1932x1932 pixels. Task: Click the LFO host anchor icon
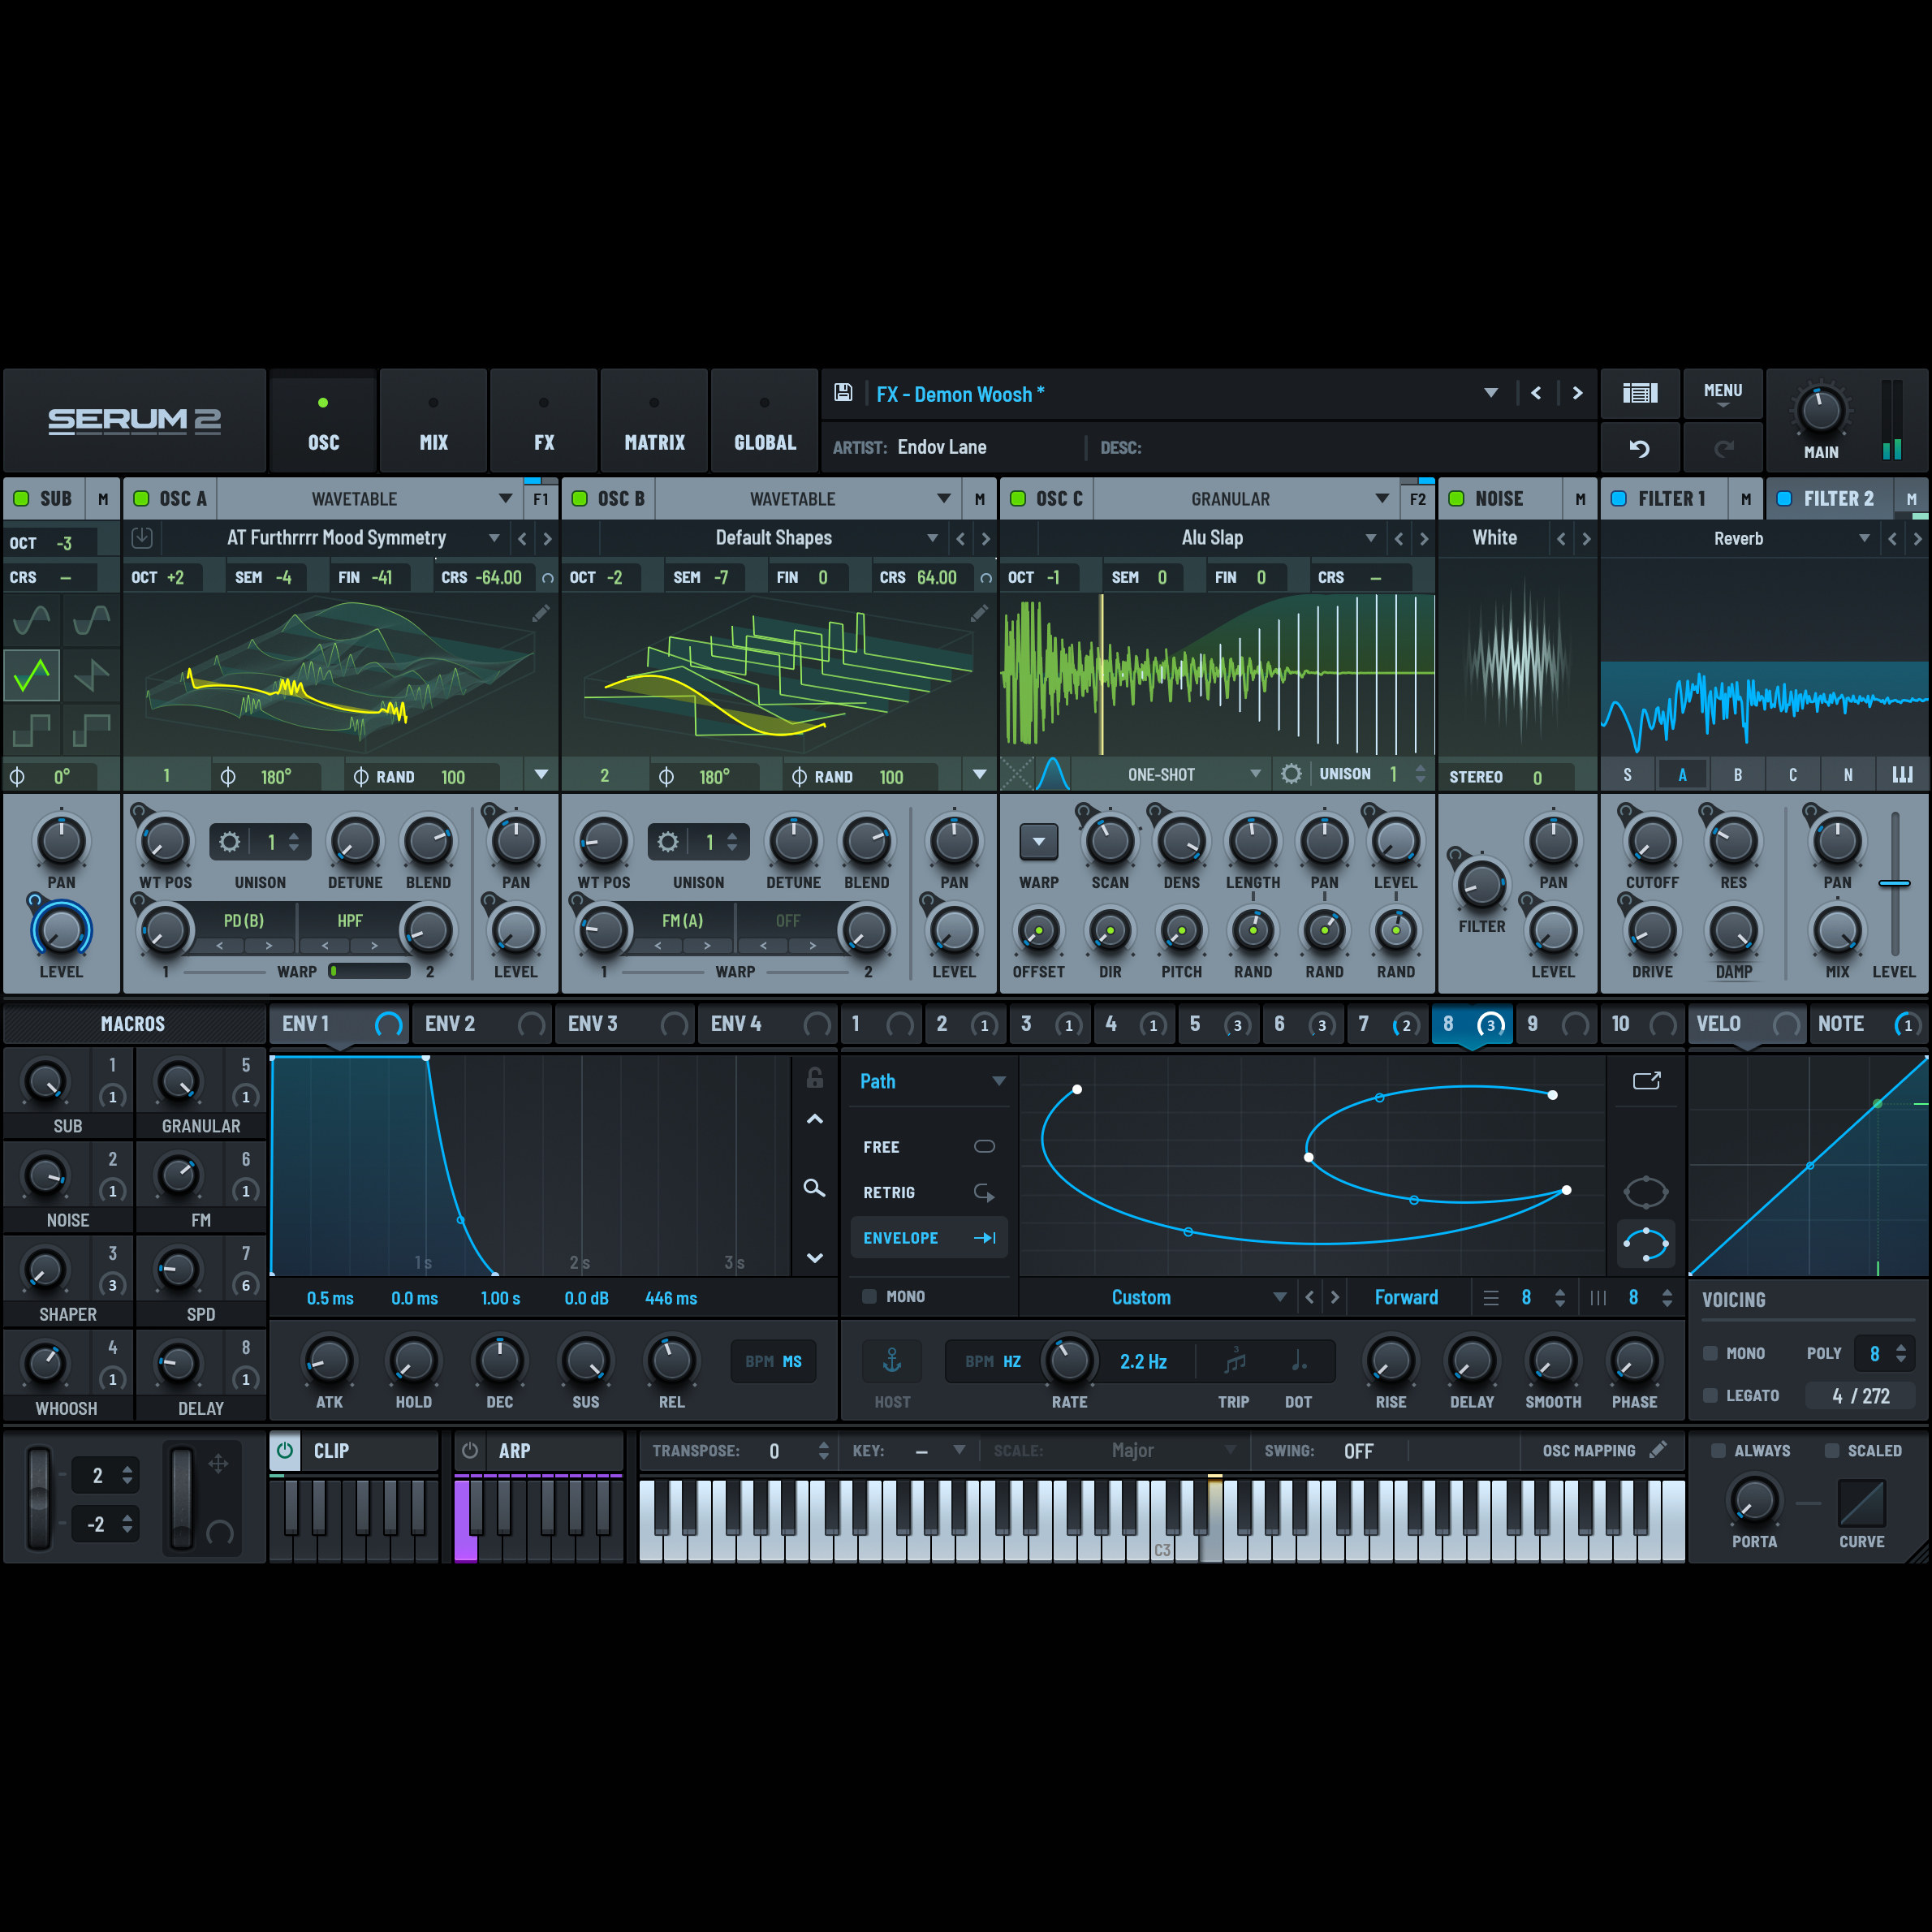(x=892, y=1360)
